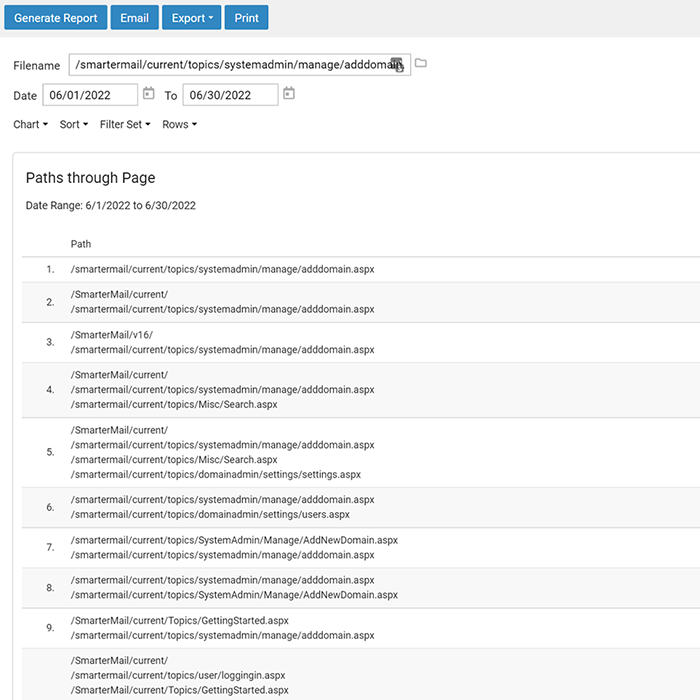Viewport: 700px width, 700px height.
Task: Click row 6 users.aspx path entry
Action: 210,515
